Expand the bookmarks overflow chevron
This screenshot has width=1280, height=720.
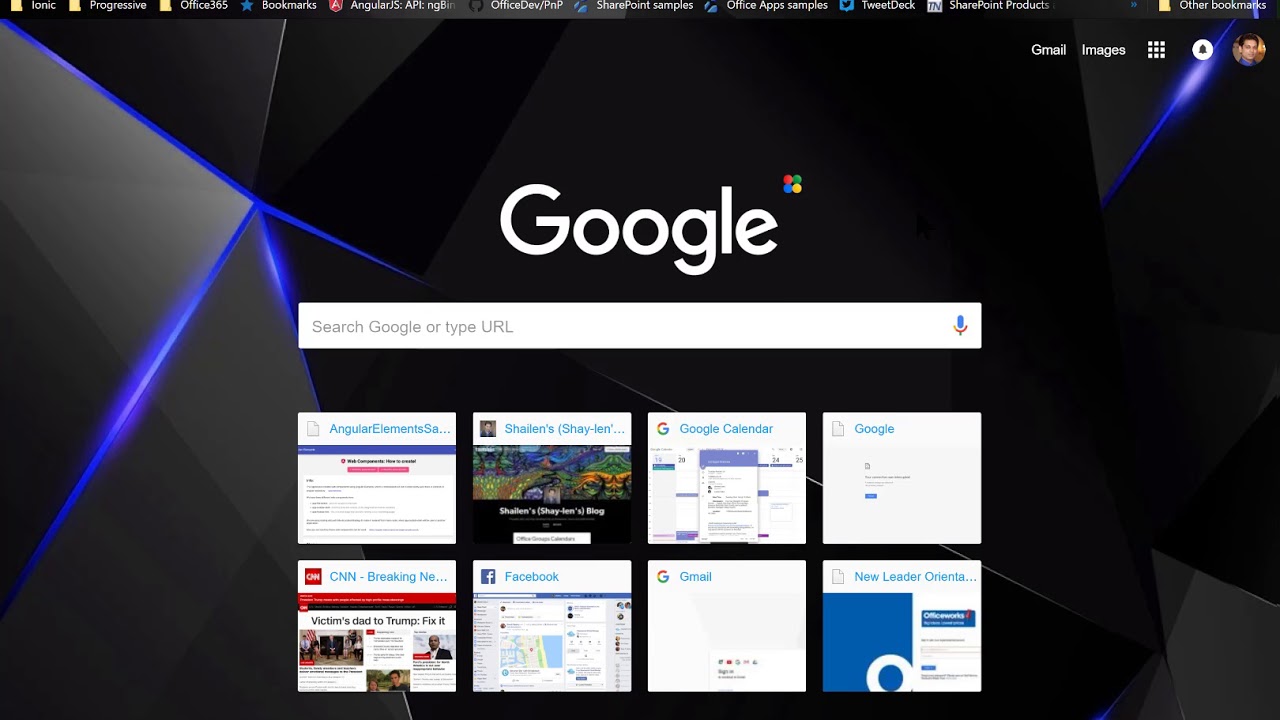(x=1133, y=5)
